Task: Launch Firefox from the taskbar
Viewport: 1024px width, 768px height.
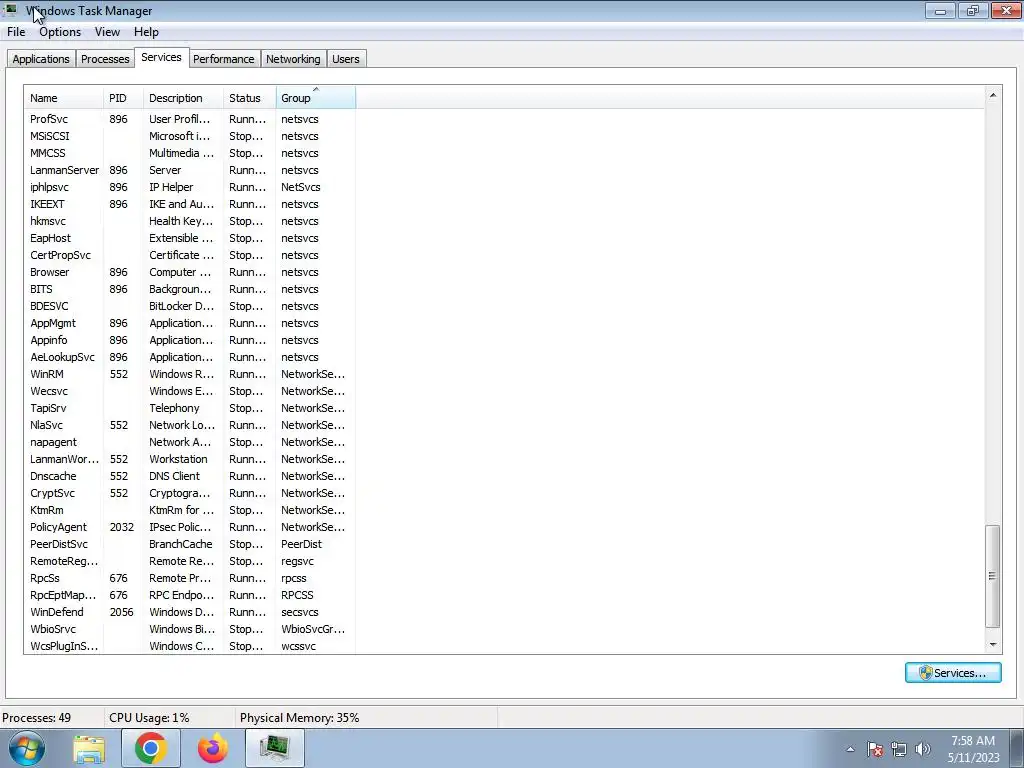Action: 213,748
